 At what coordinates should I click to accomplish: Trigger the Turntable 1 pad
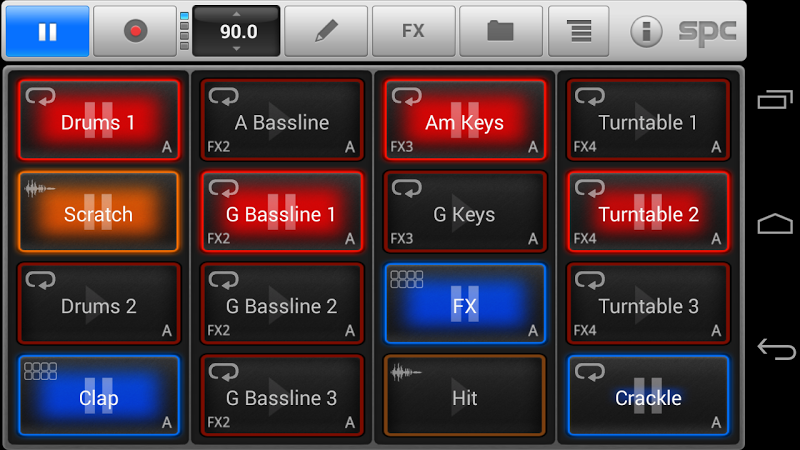point(648,120)
